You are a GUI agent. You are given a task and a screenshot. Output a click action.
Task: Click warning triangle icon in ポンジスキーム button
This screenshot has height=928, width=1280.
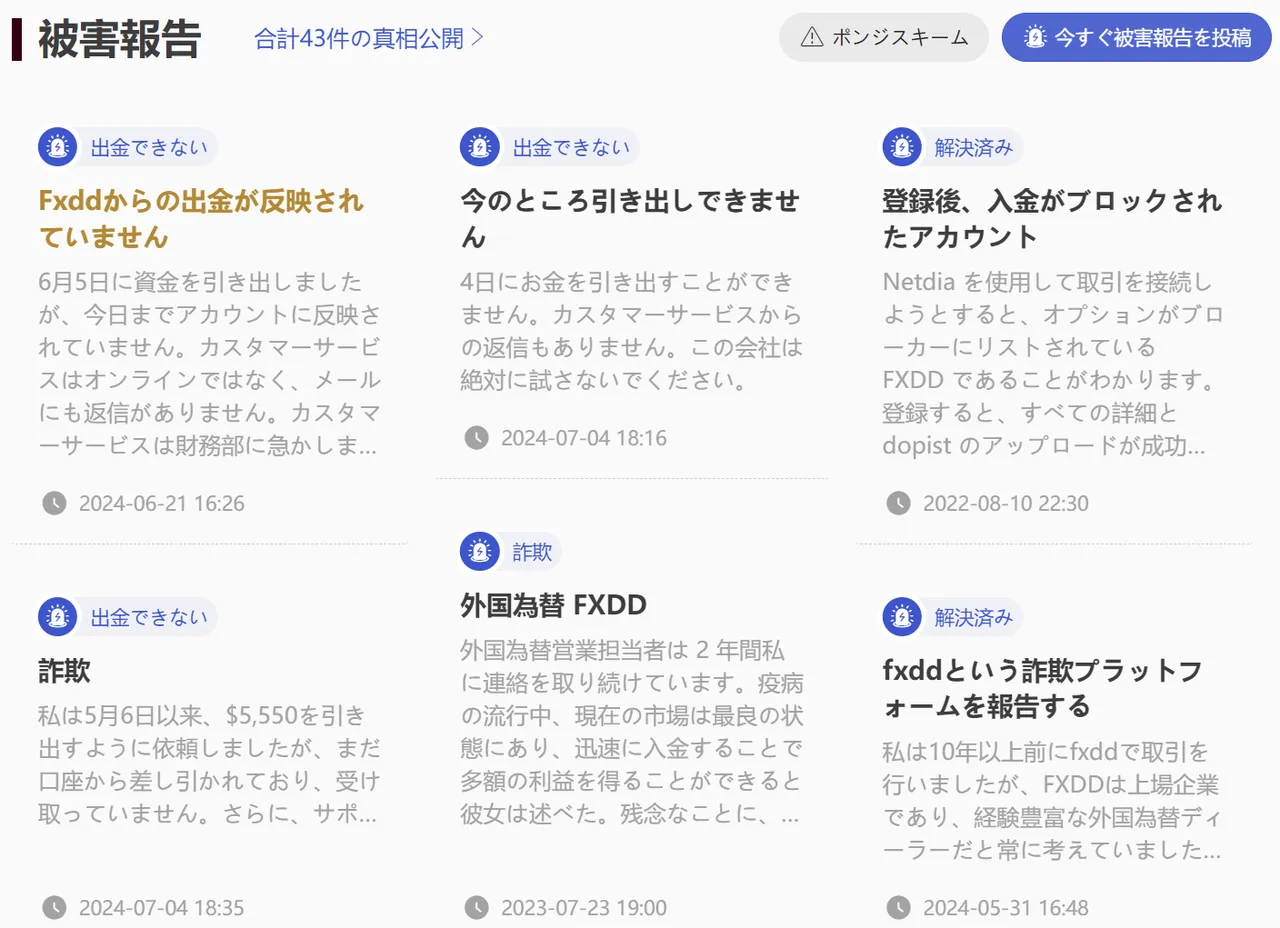pos(813,37)
